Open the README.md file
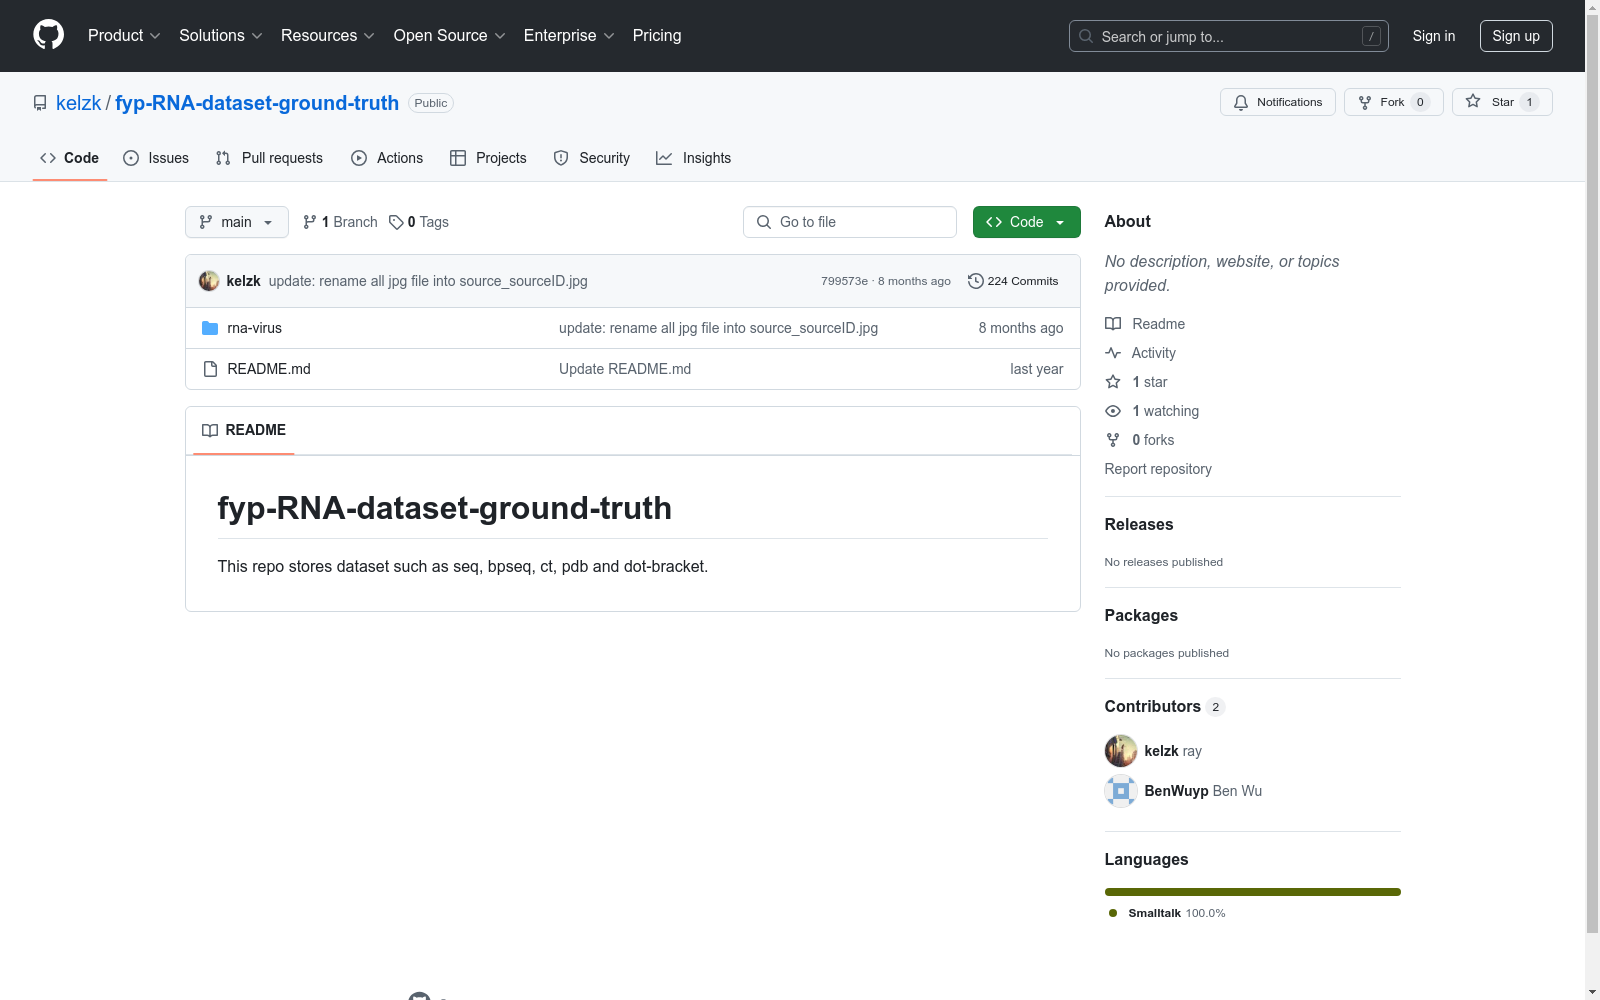 [x=269, y=369]
